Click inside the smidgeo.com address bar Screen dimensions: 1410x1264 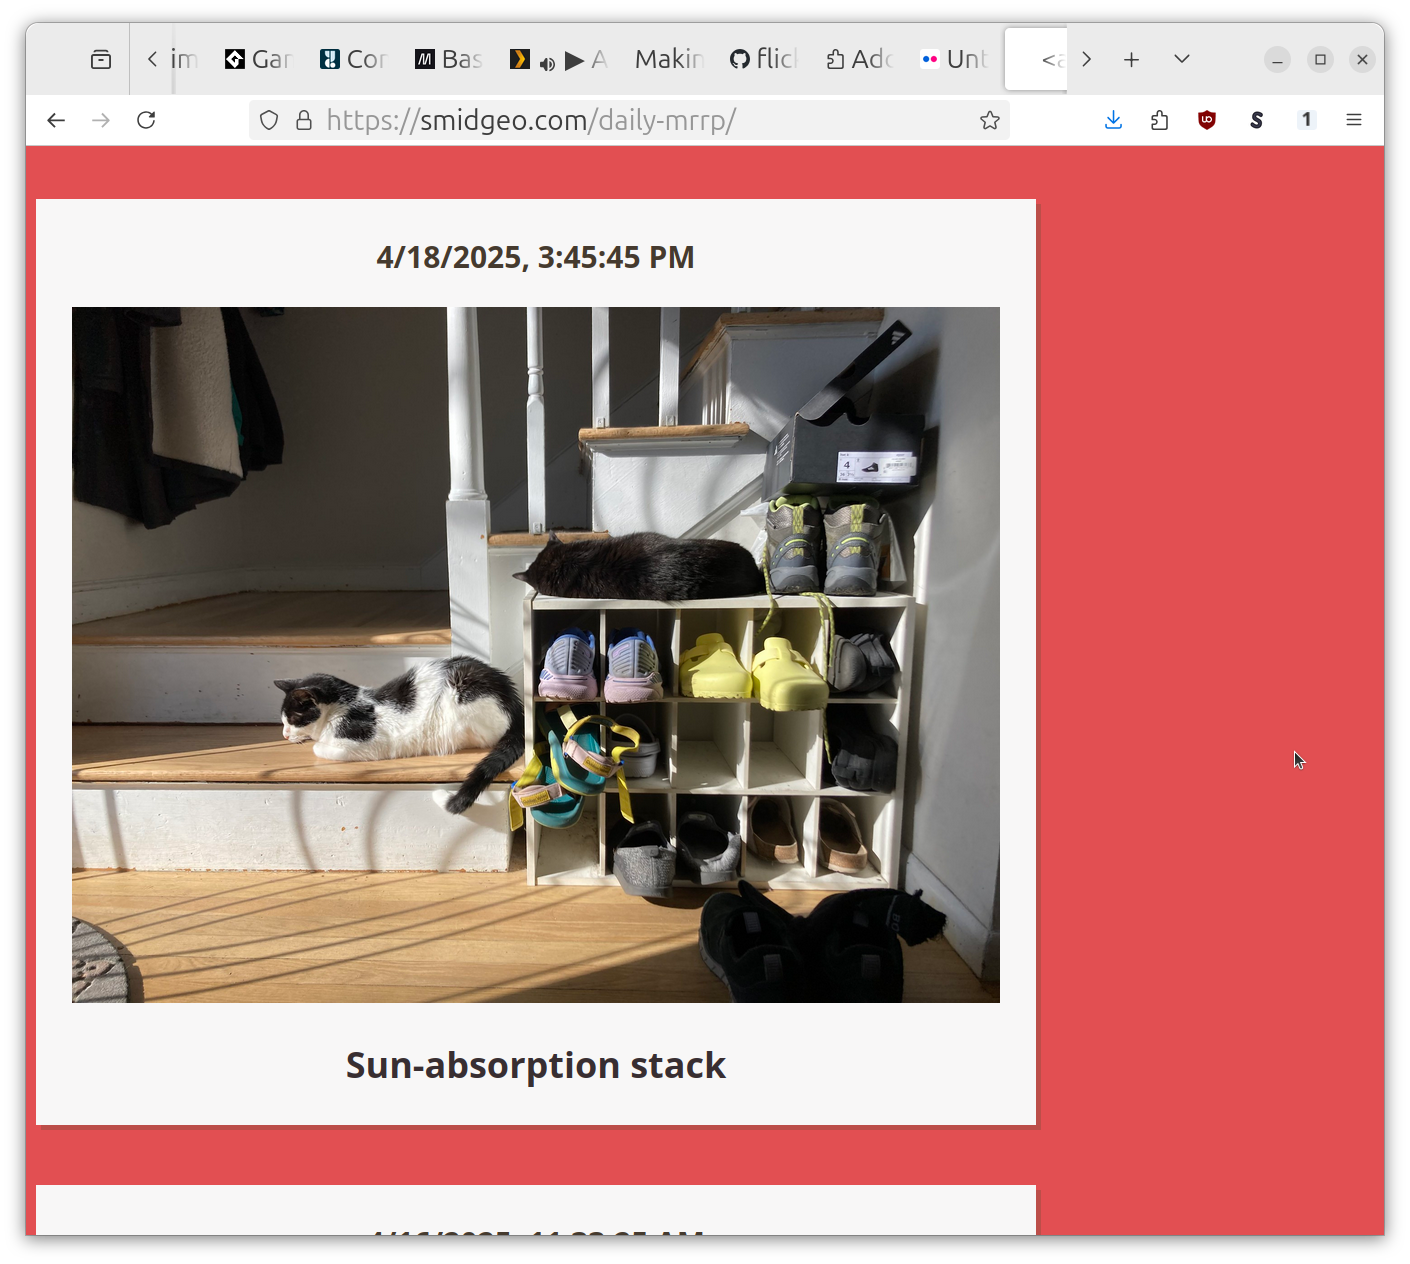600,120
